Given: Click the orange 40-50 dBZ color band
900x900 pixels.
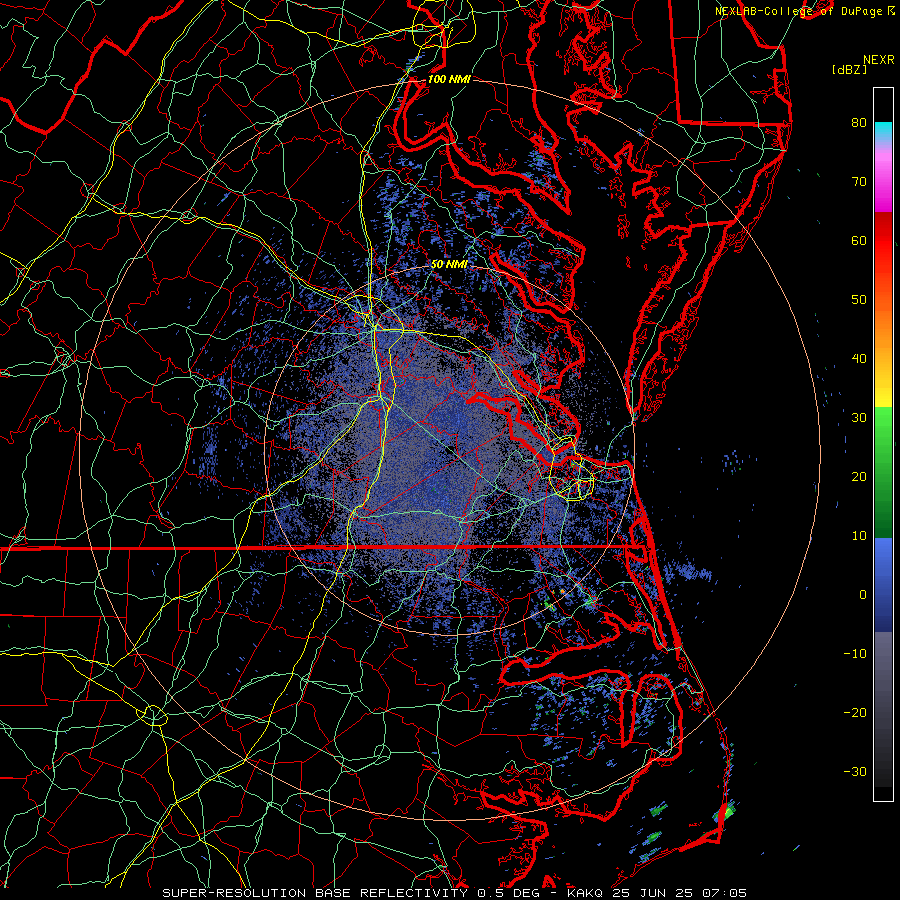Looking at the screenshot, I should pyautogui.click(x=883, y=330).
